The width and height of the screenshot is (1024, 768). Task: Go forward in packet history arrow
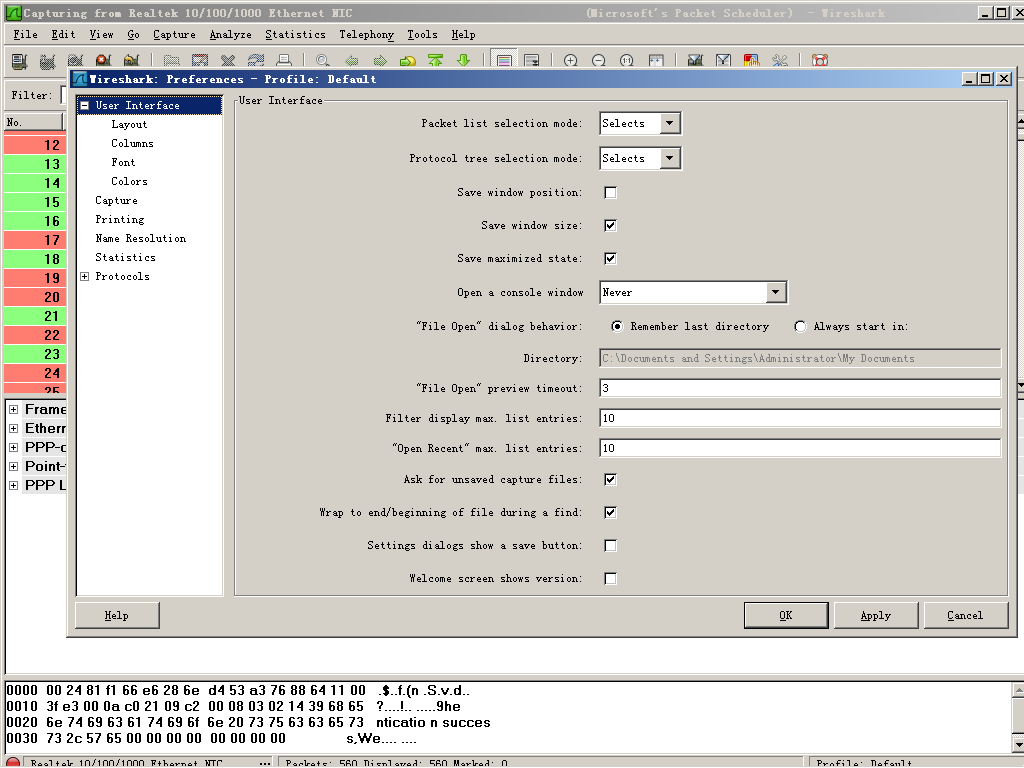(x=379, y=61)
